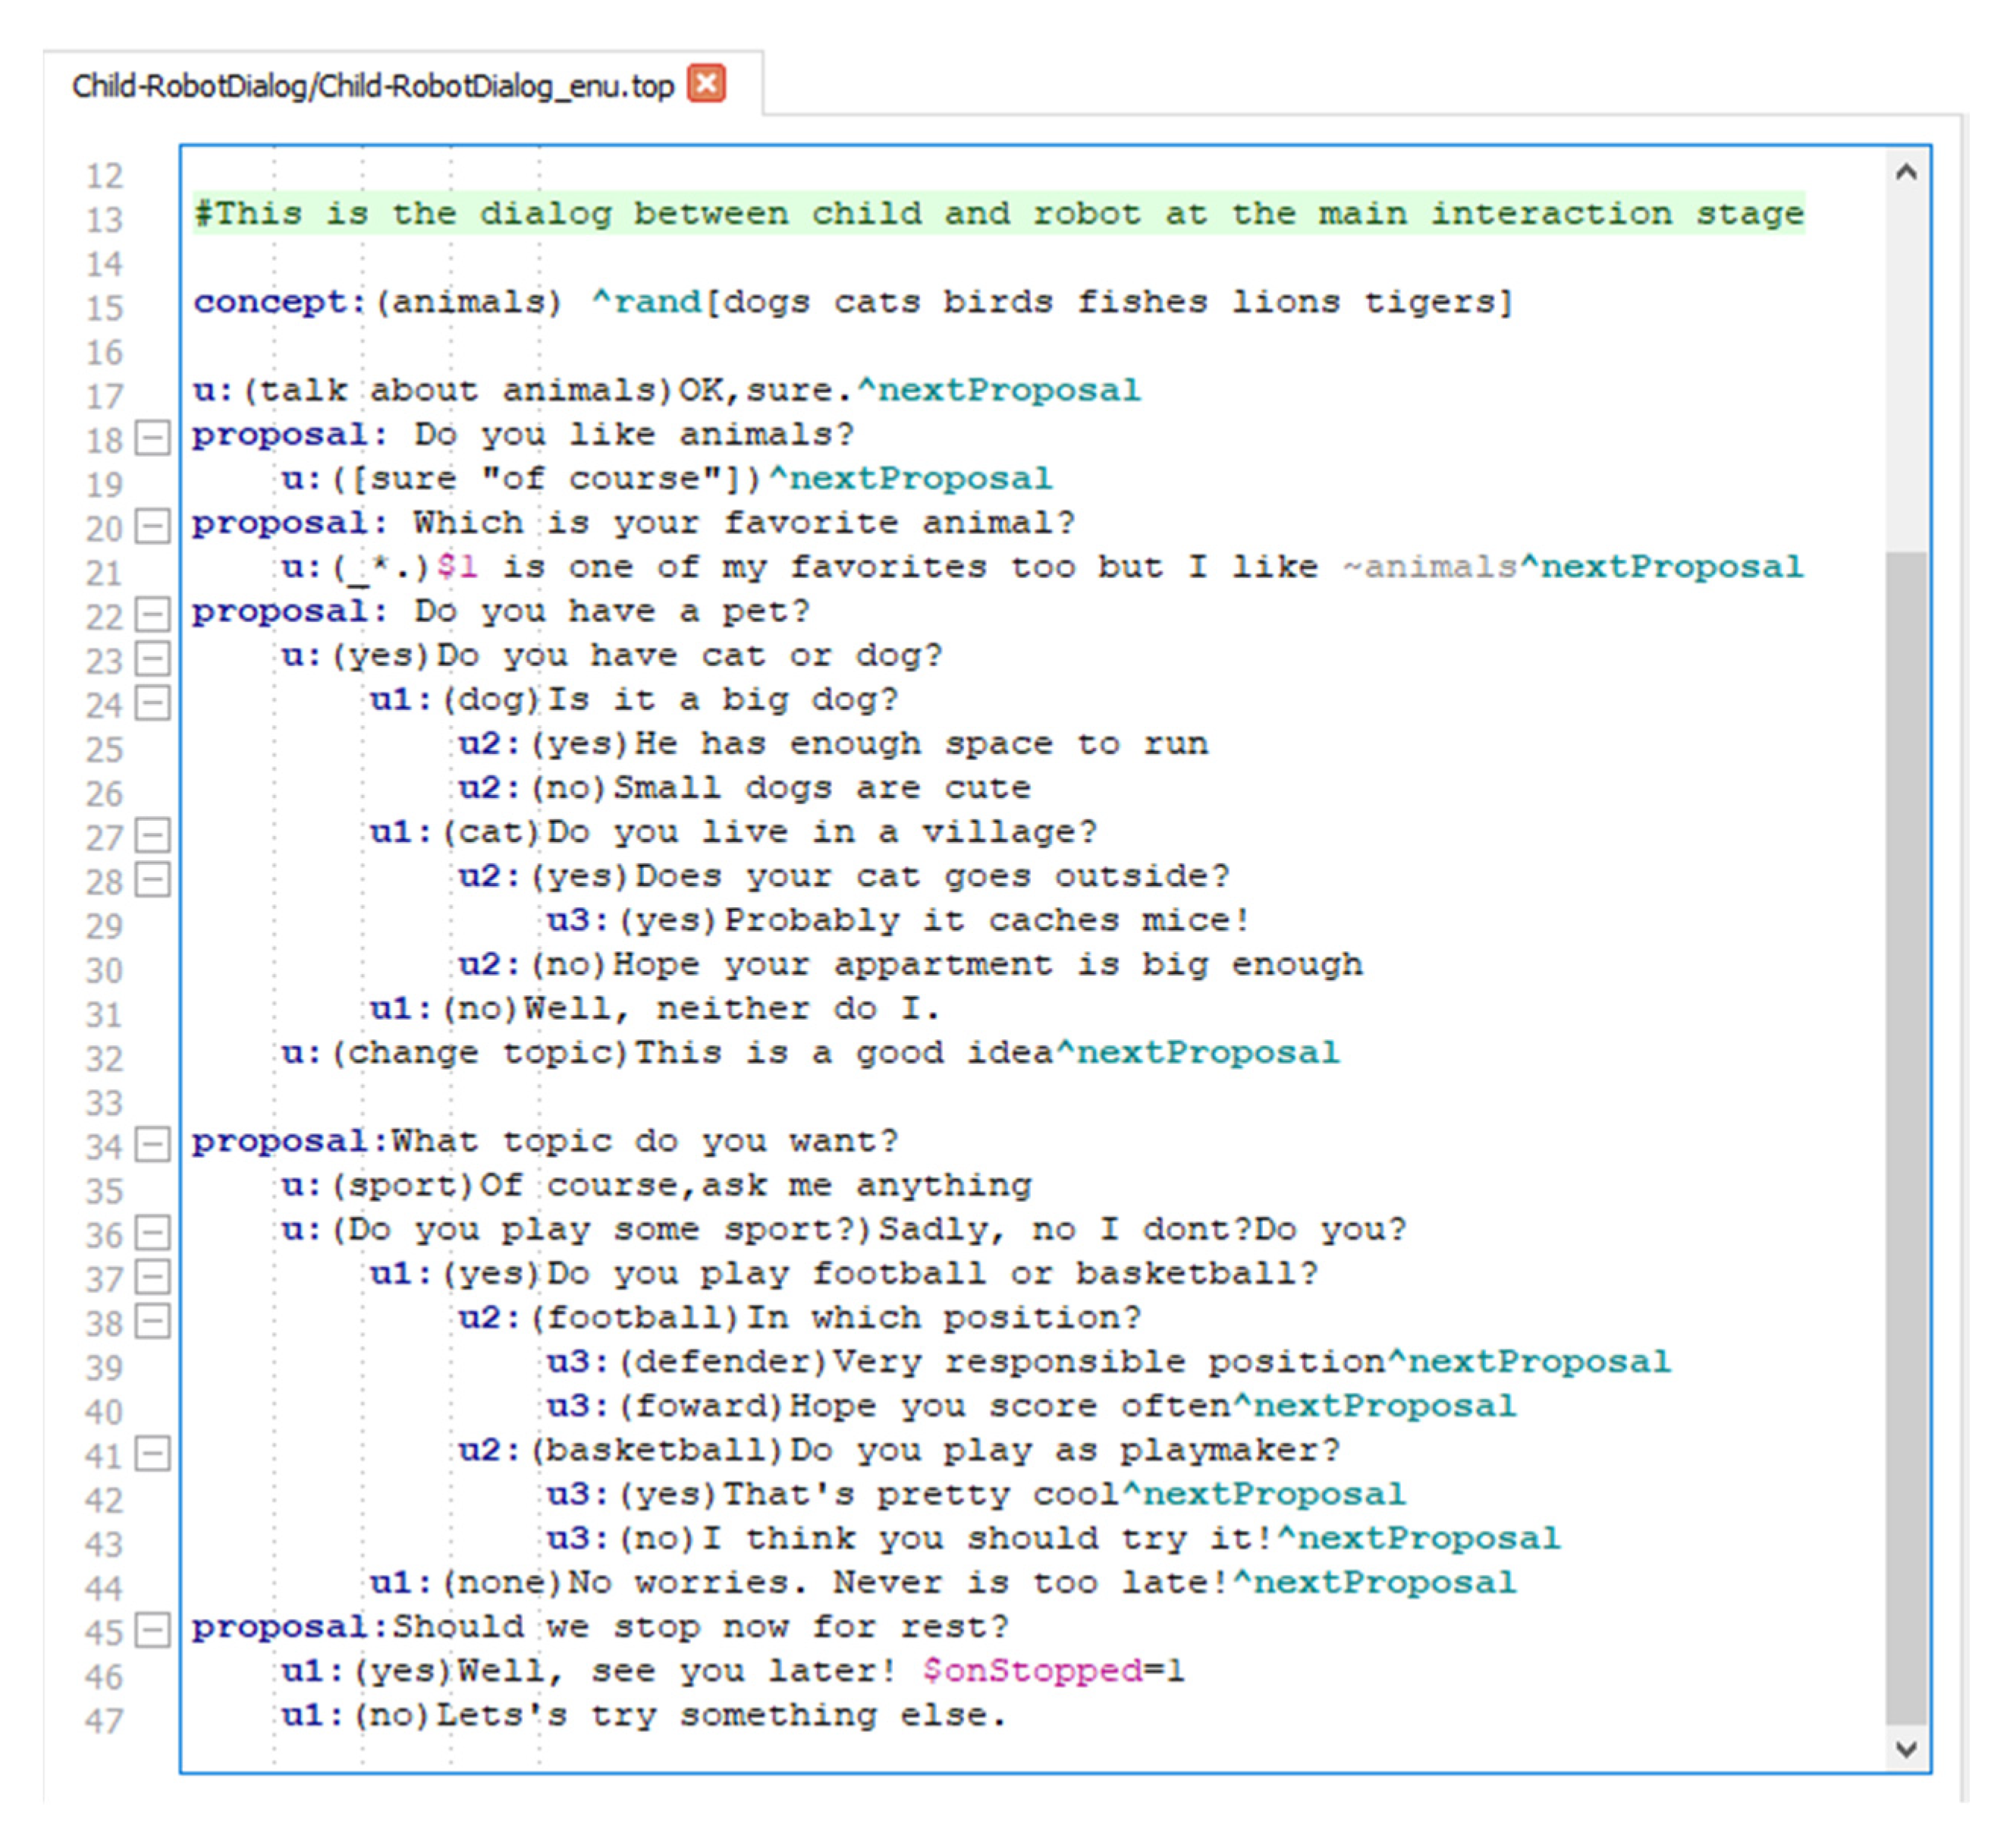This screenshot has width=2004, height=1848.
Task: Click 'Is it a big dog?' text
Action: pos(723,700)
